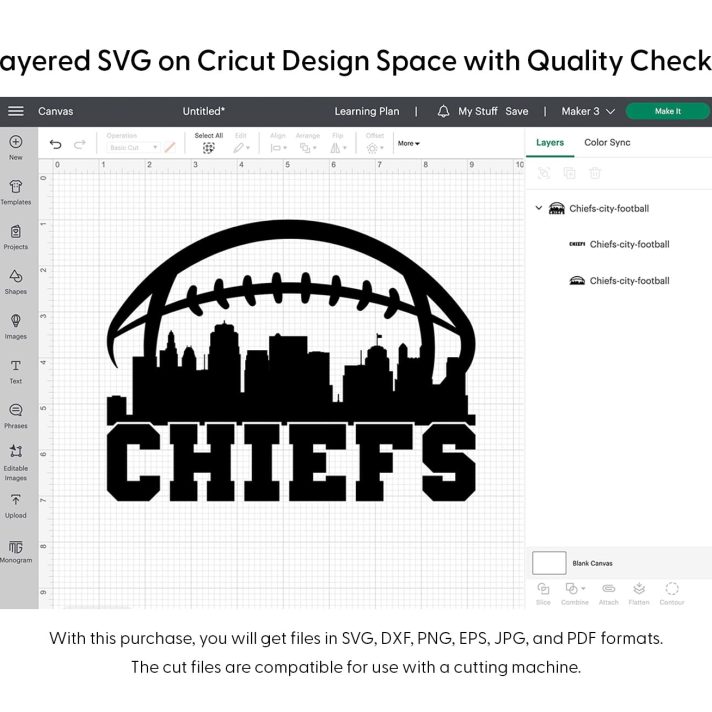Viewport: 712px width, 712px height.
Task: Open the Arrange dropdown
Action: pos(308,148)
